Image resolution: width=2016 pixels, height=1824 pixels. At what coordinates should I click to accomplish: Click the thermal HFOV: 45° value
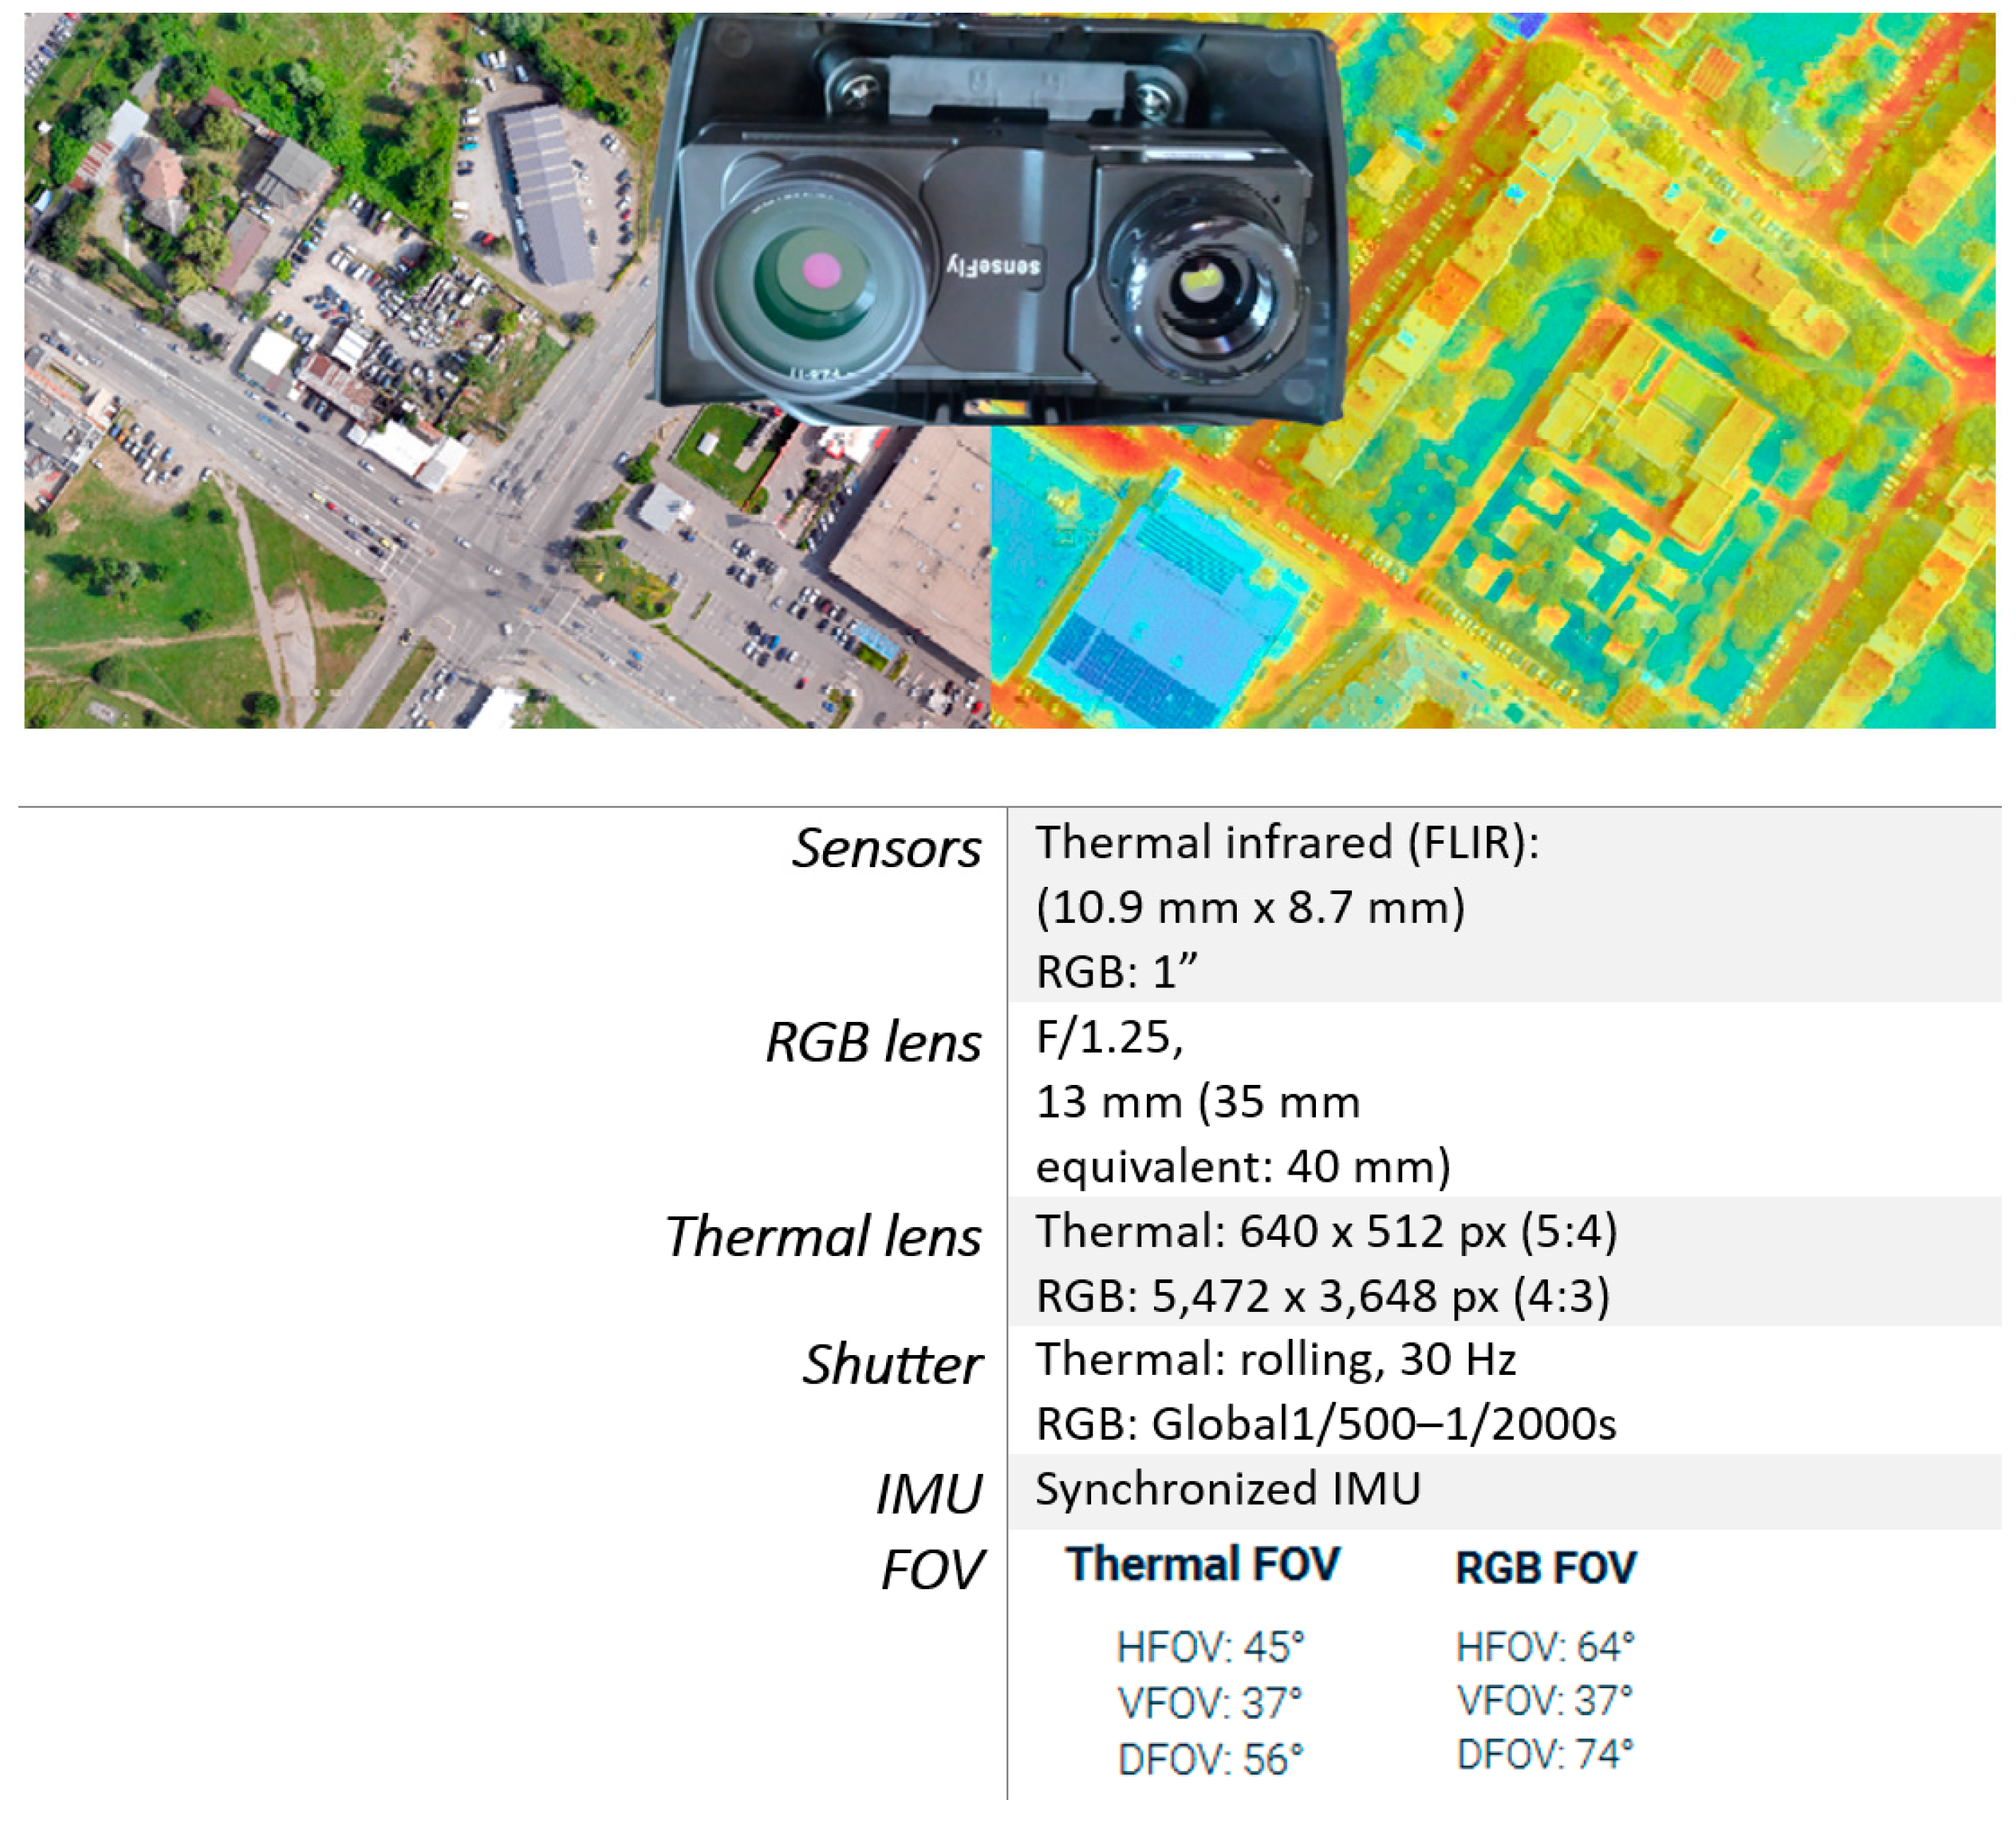point(1210,1647)
